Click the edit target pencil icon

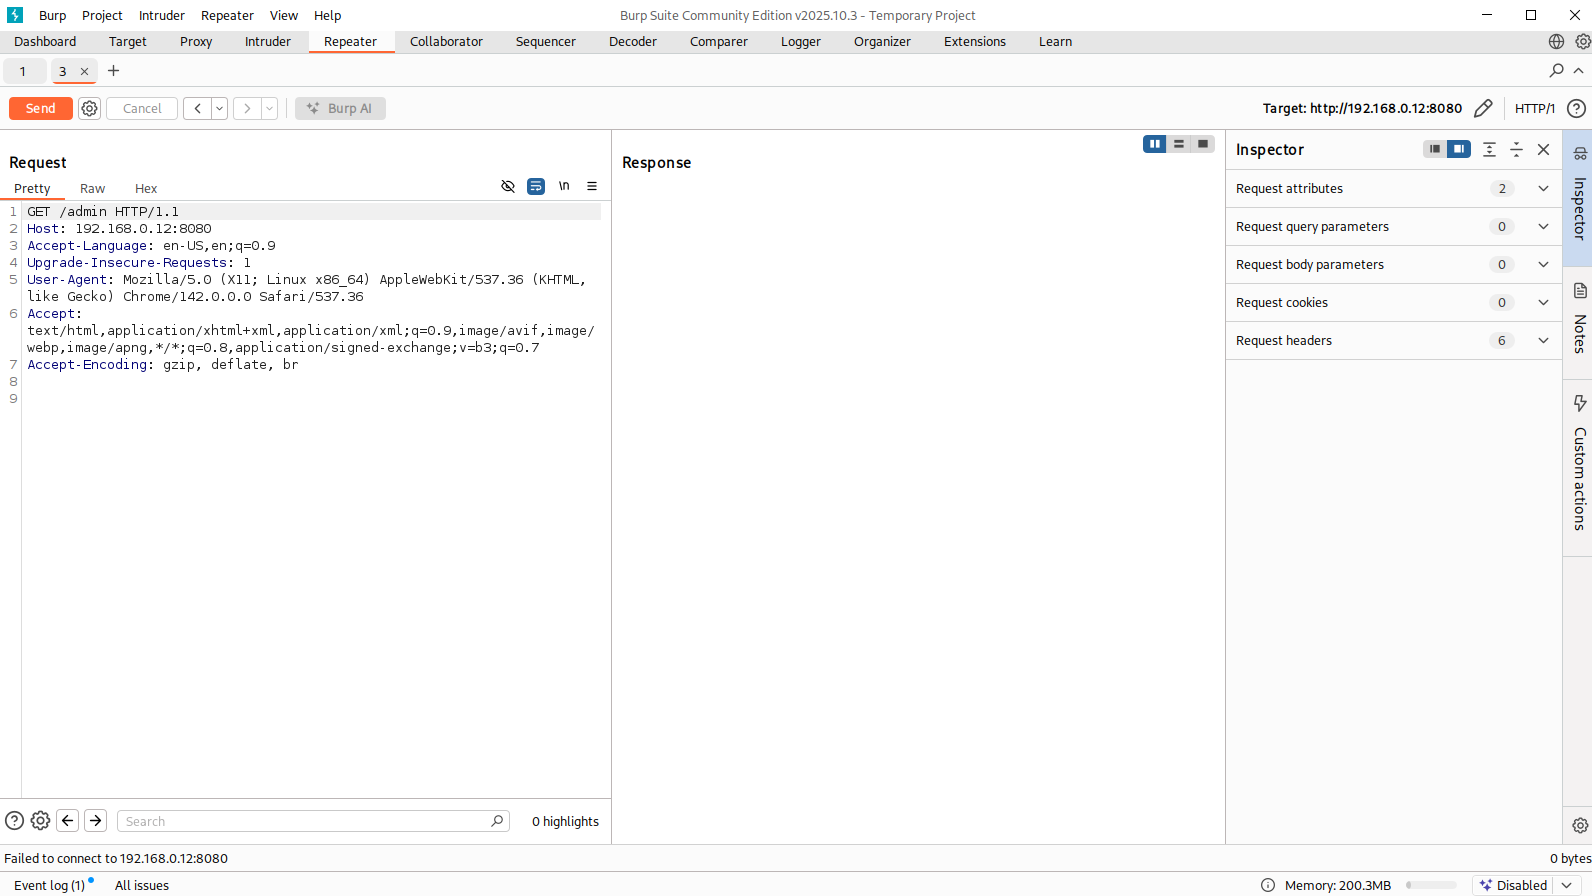click(1483, 108)
